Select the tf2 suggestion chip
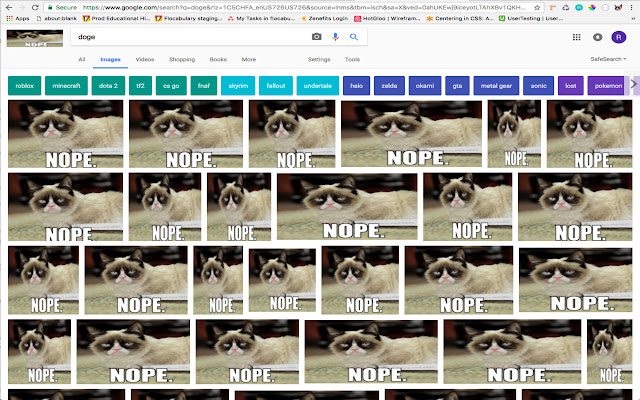The width and height of the screenshot is (640, 400). click(x=140, y=86)
